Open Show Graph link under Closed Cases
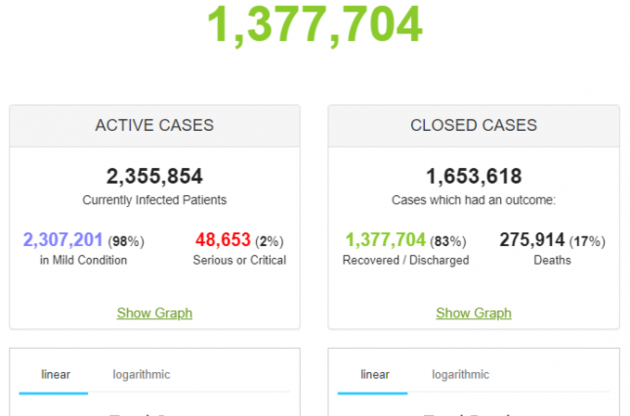This screenshot has height=416, width=630. click(x=473, y=313)
